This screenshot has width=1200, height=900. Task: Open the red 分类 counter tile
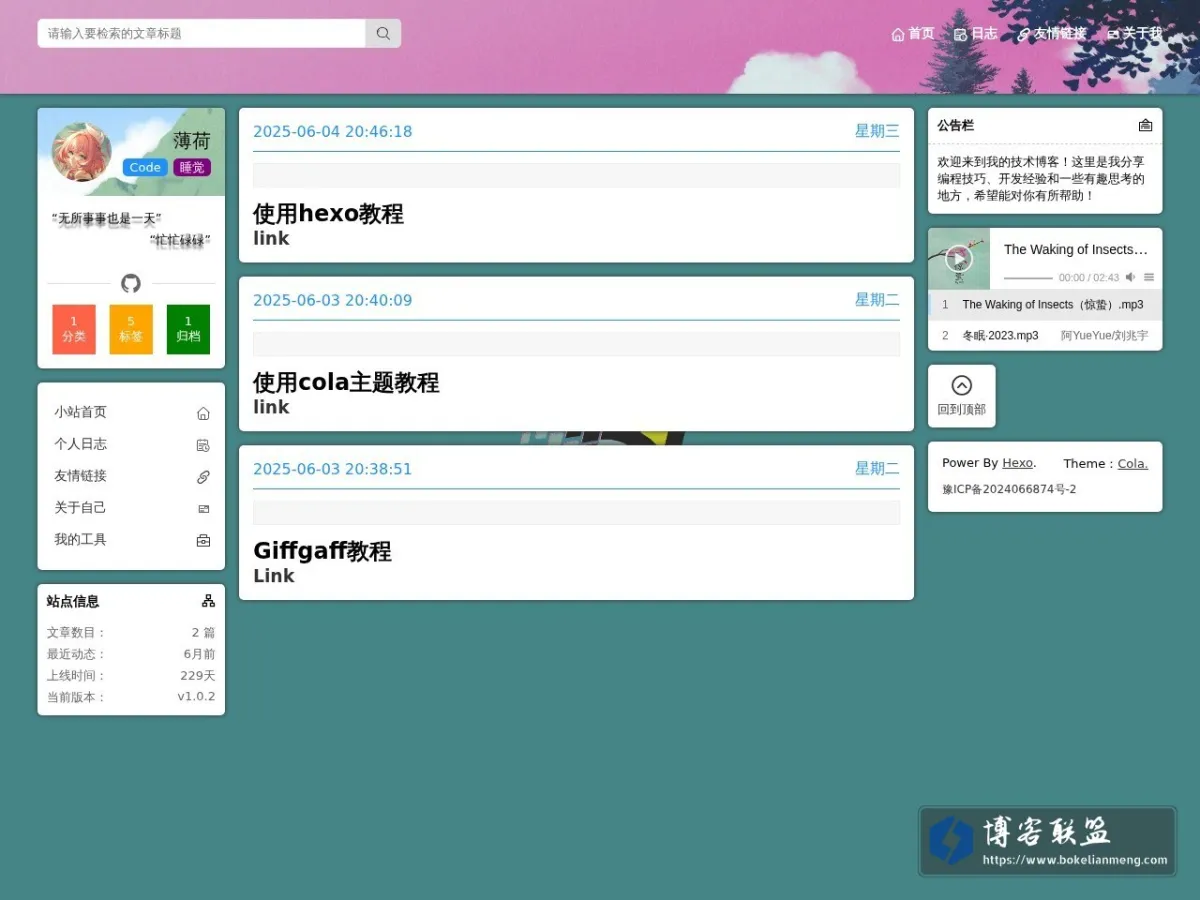pyautogui.click(x=74, y=329)
